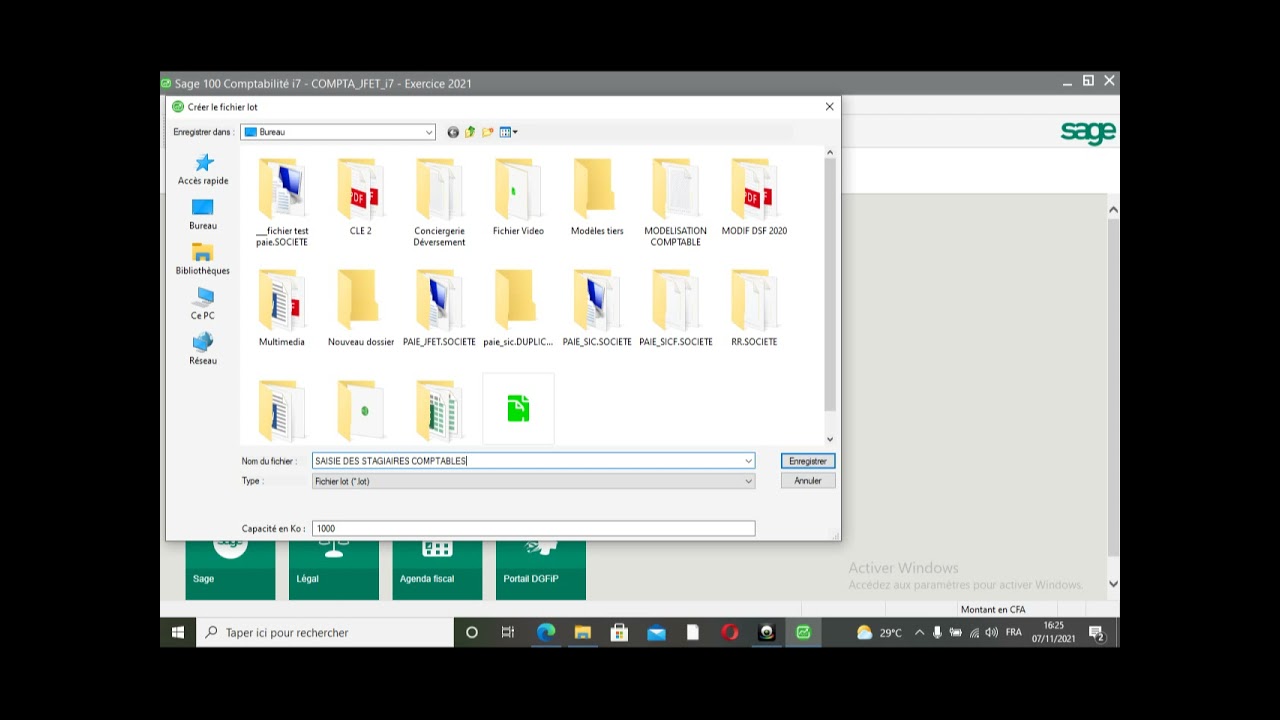Open Mail from the taskbar

[656, 632]
